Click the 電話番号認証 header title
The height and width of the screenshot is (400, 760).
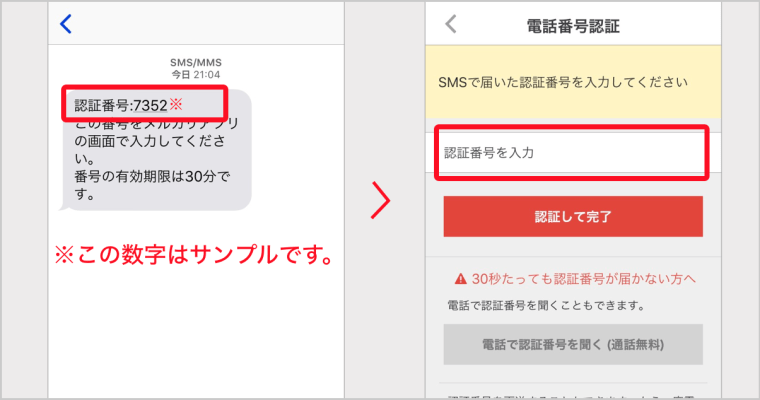pyautogui.click(x=573, y=26)
